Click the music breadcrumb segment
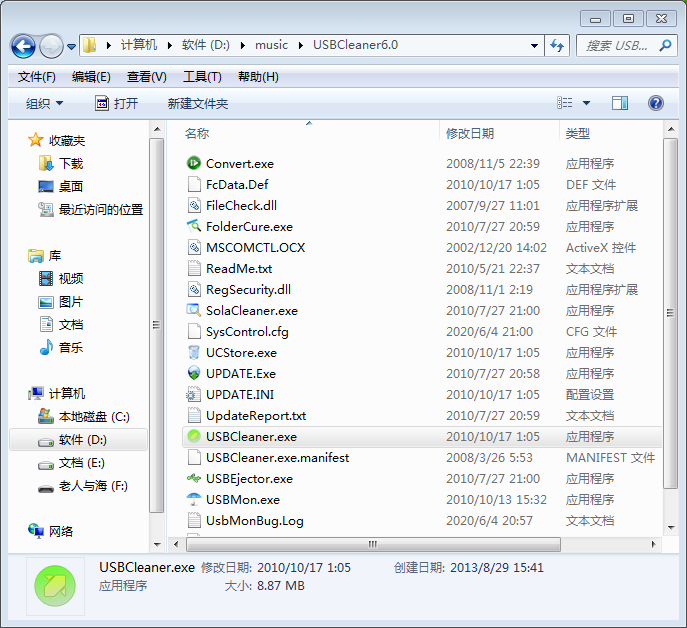 click(271, 45)
